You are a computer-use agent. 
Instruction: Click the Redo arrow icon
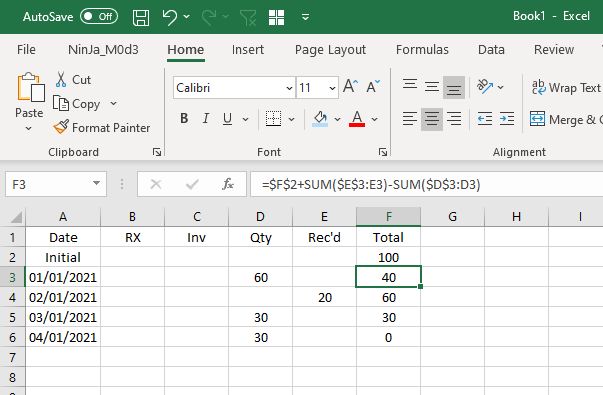pos(209,17)
